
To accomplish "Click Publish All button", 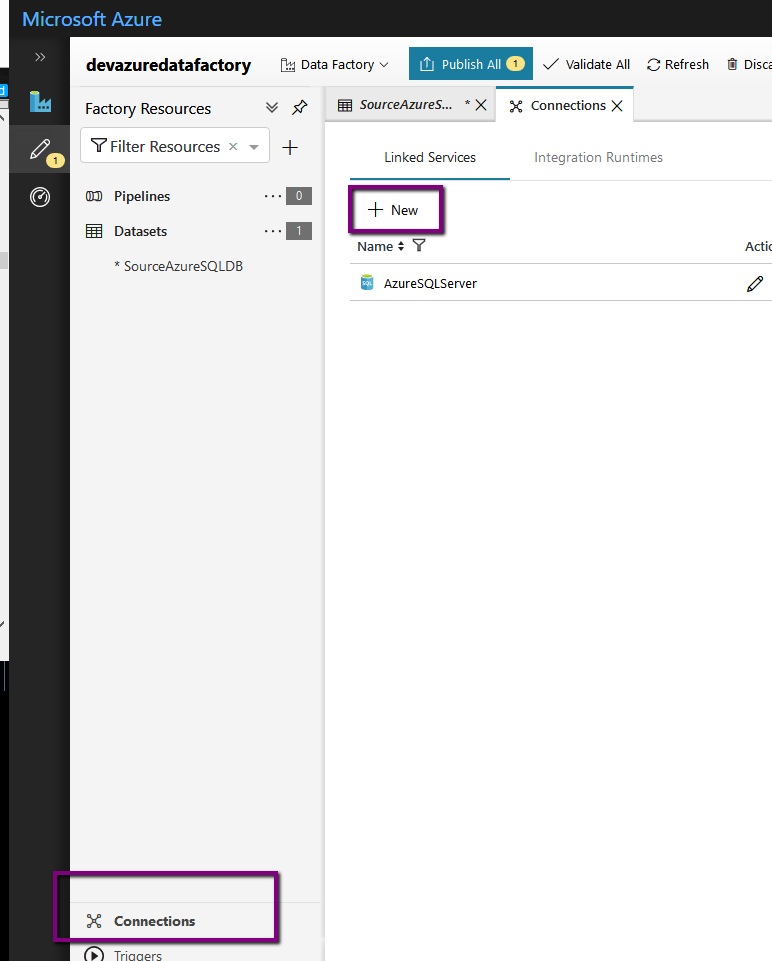I will click(x=470, y=65).
